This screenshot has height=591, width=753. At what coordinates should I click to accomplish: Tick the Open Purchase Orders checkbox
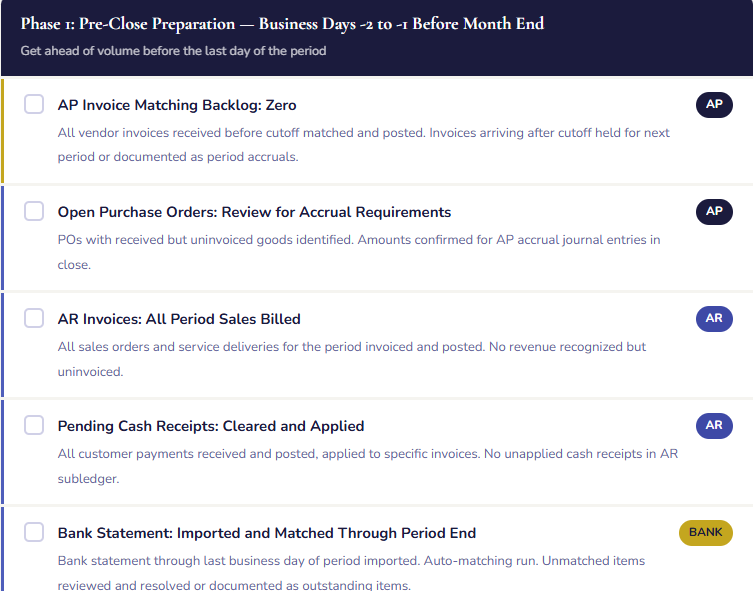tap(34, 212)
